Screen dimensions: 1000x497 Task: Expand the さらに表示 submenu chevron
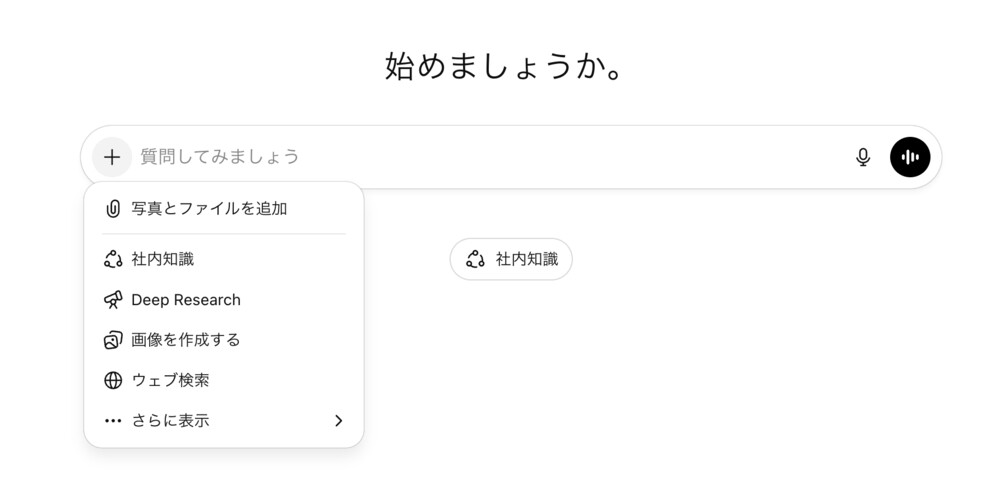click(x=338, y=421)
